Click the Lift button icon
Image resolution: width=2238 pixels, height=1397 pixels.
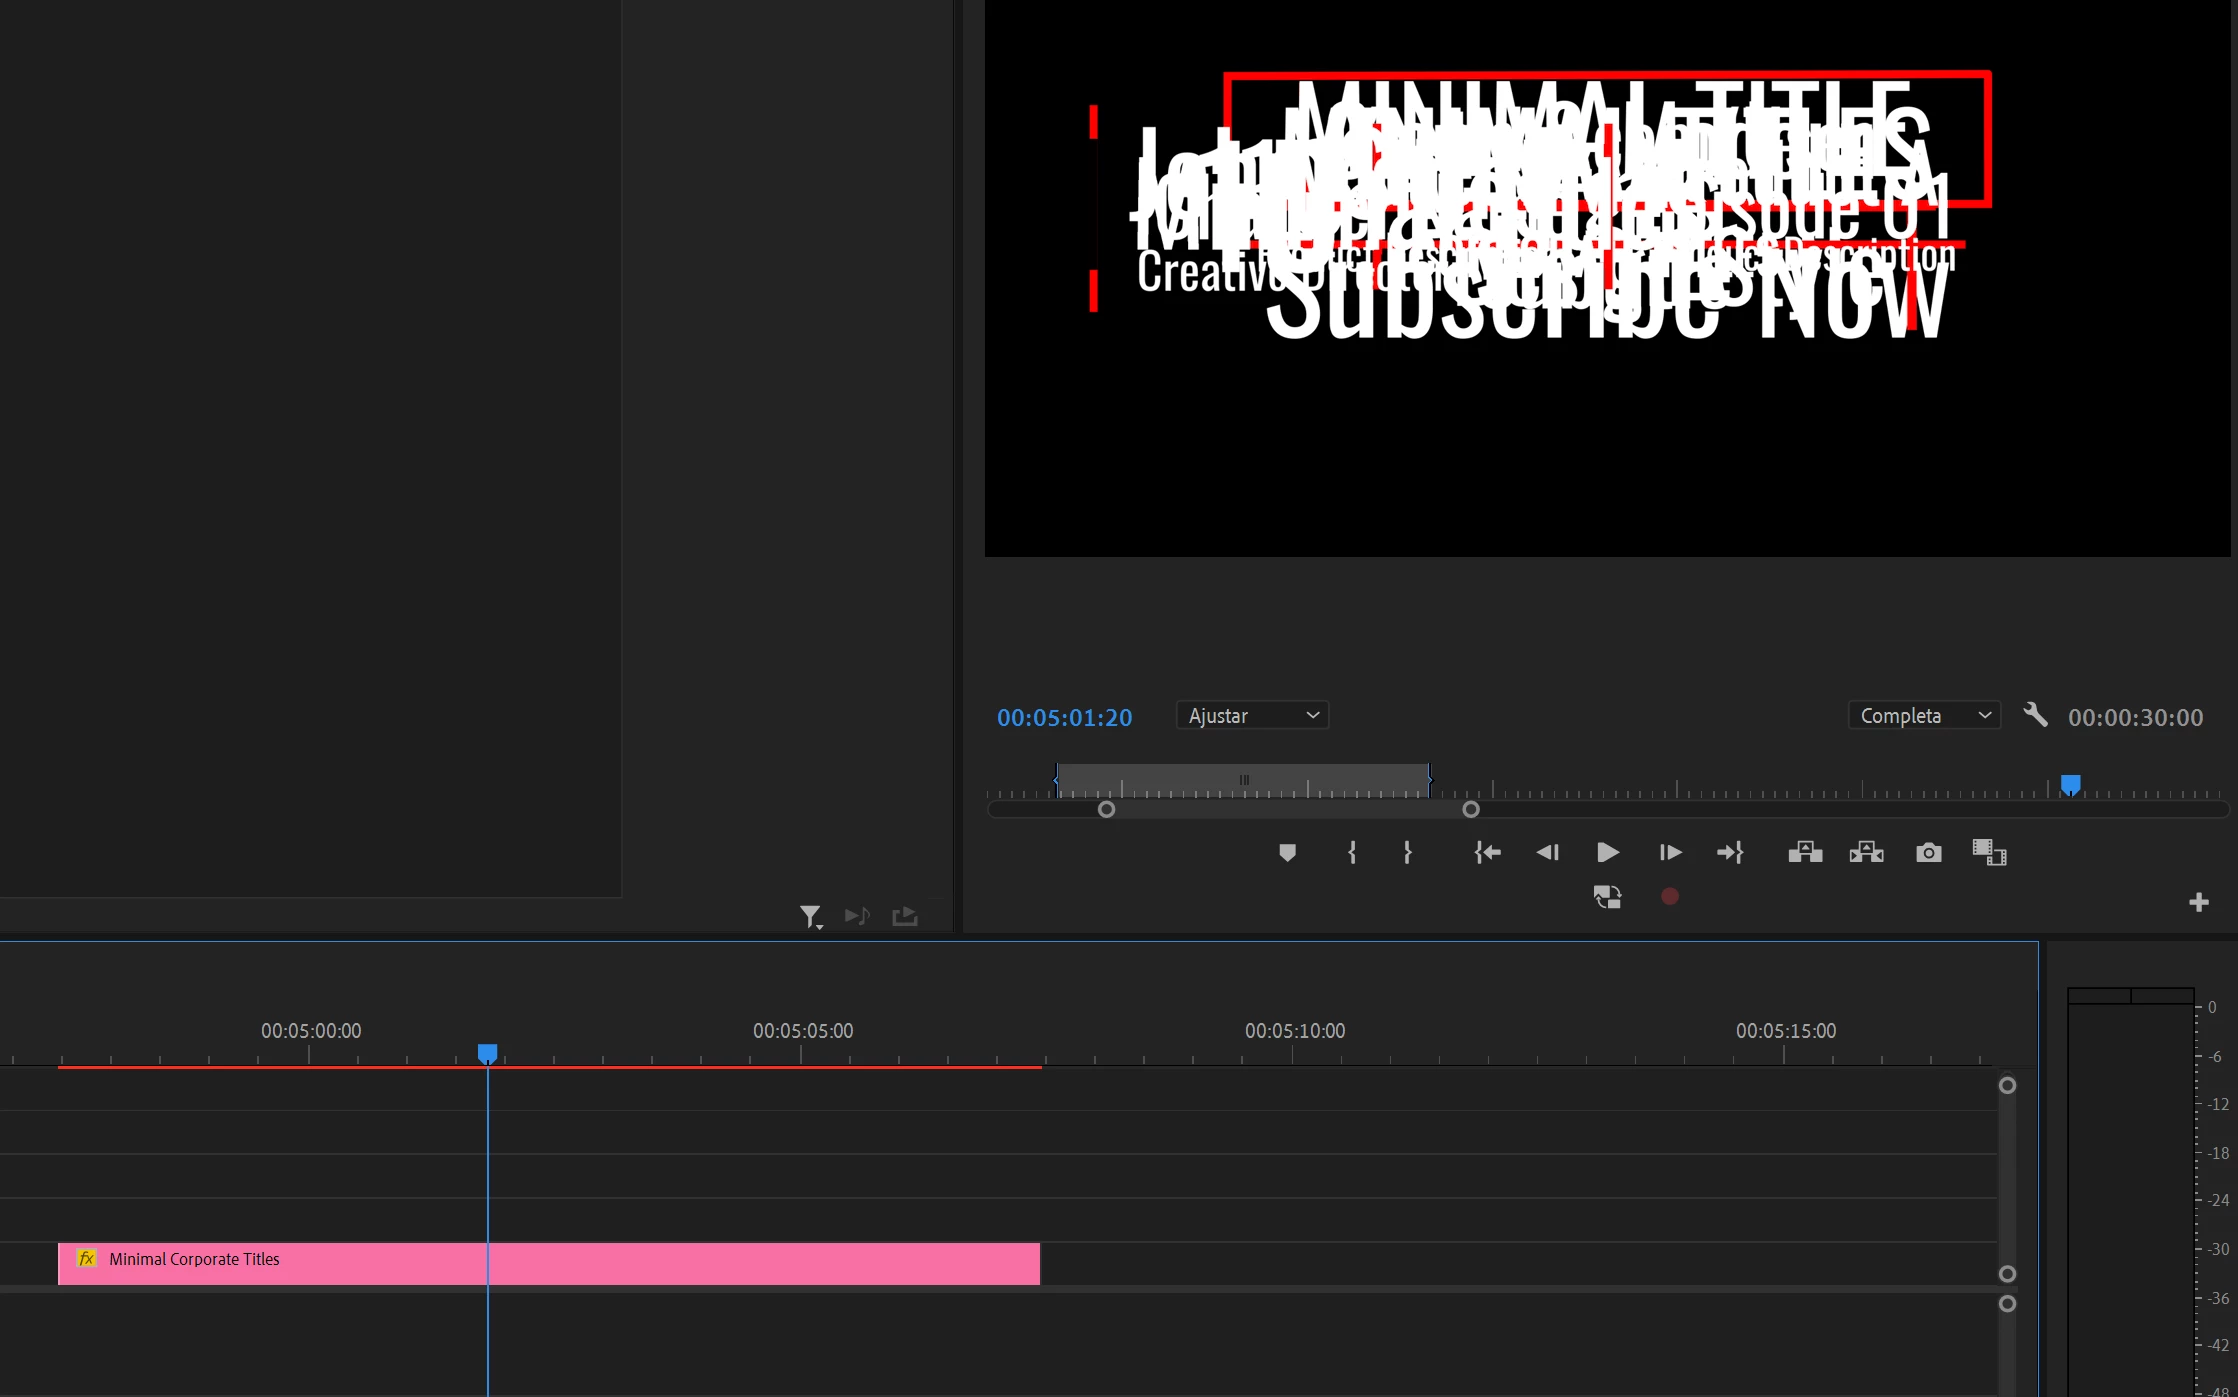[1805, 852]
